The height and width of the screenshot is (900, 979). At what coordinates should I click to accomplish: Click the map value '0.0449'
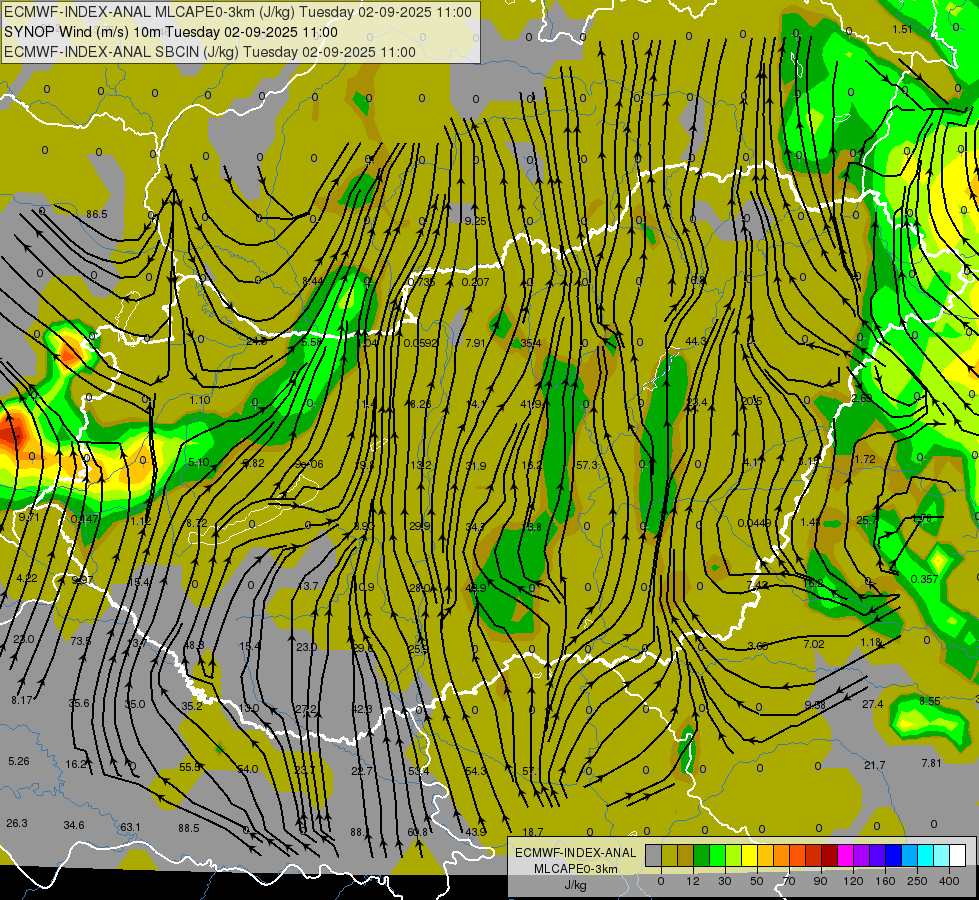point(754,523)
